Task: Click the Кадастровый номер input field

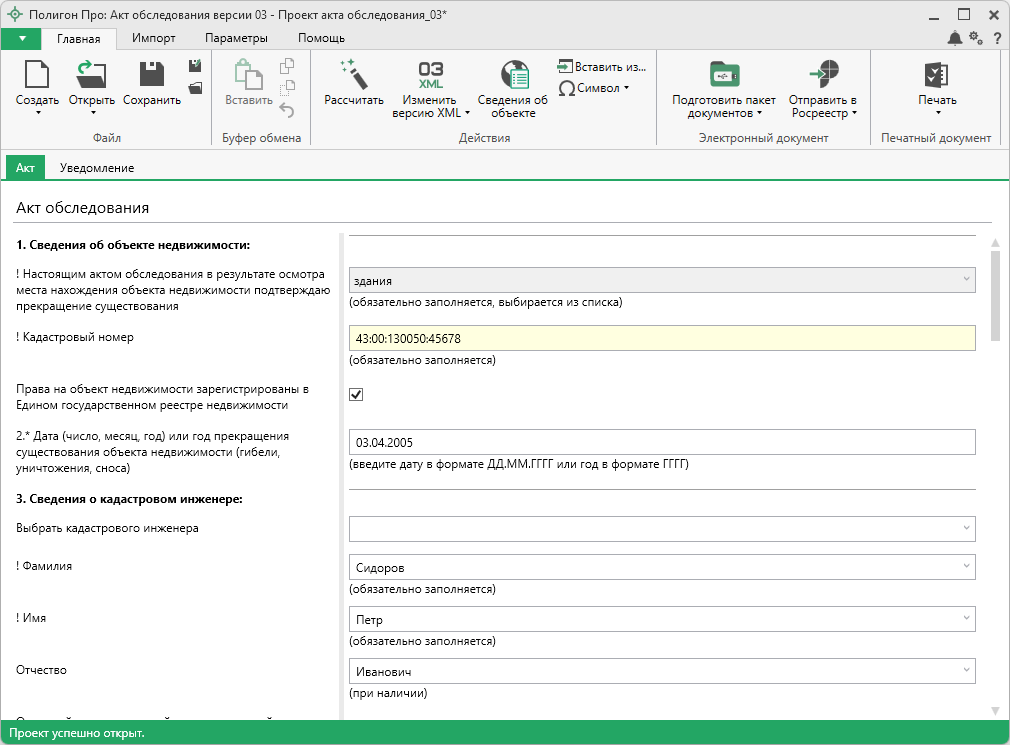Action: (661, 338)
